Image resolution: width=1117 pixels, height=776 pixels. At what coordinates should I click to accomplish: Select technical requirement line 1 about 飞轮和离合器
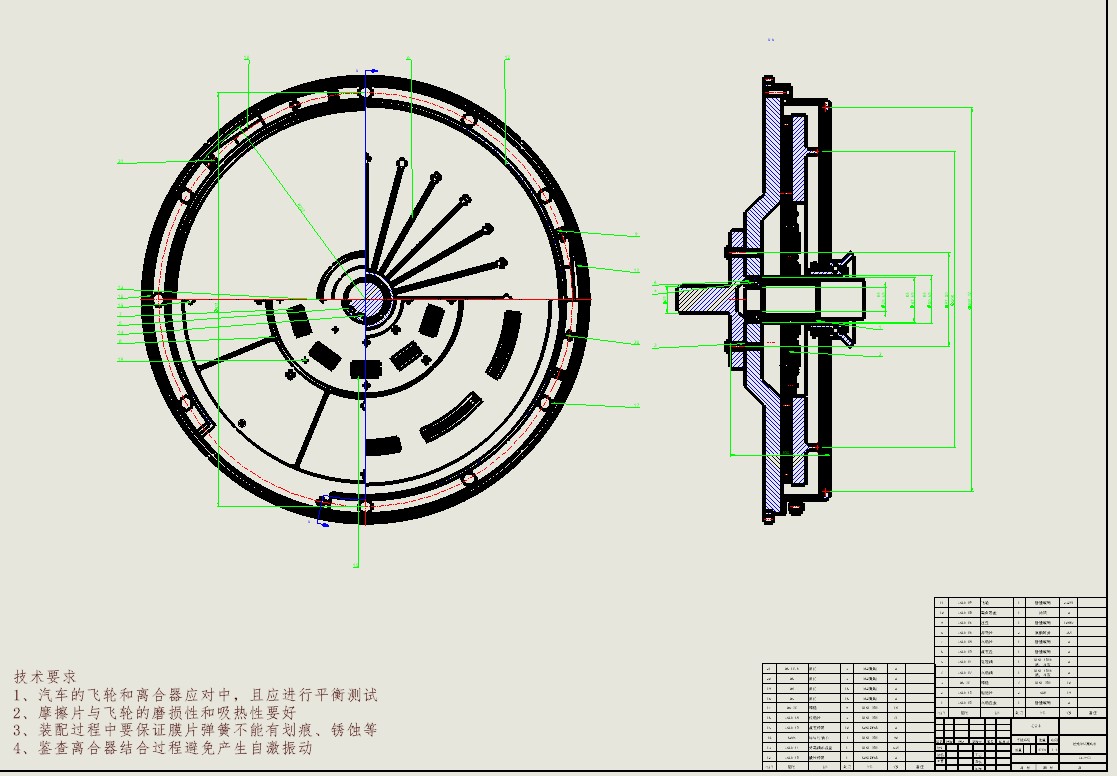point(195,695)
